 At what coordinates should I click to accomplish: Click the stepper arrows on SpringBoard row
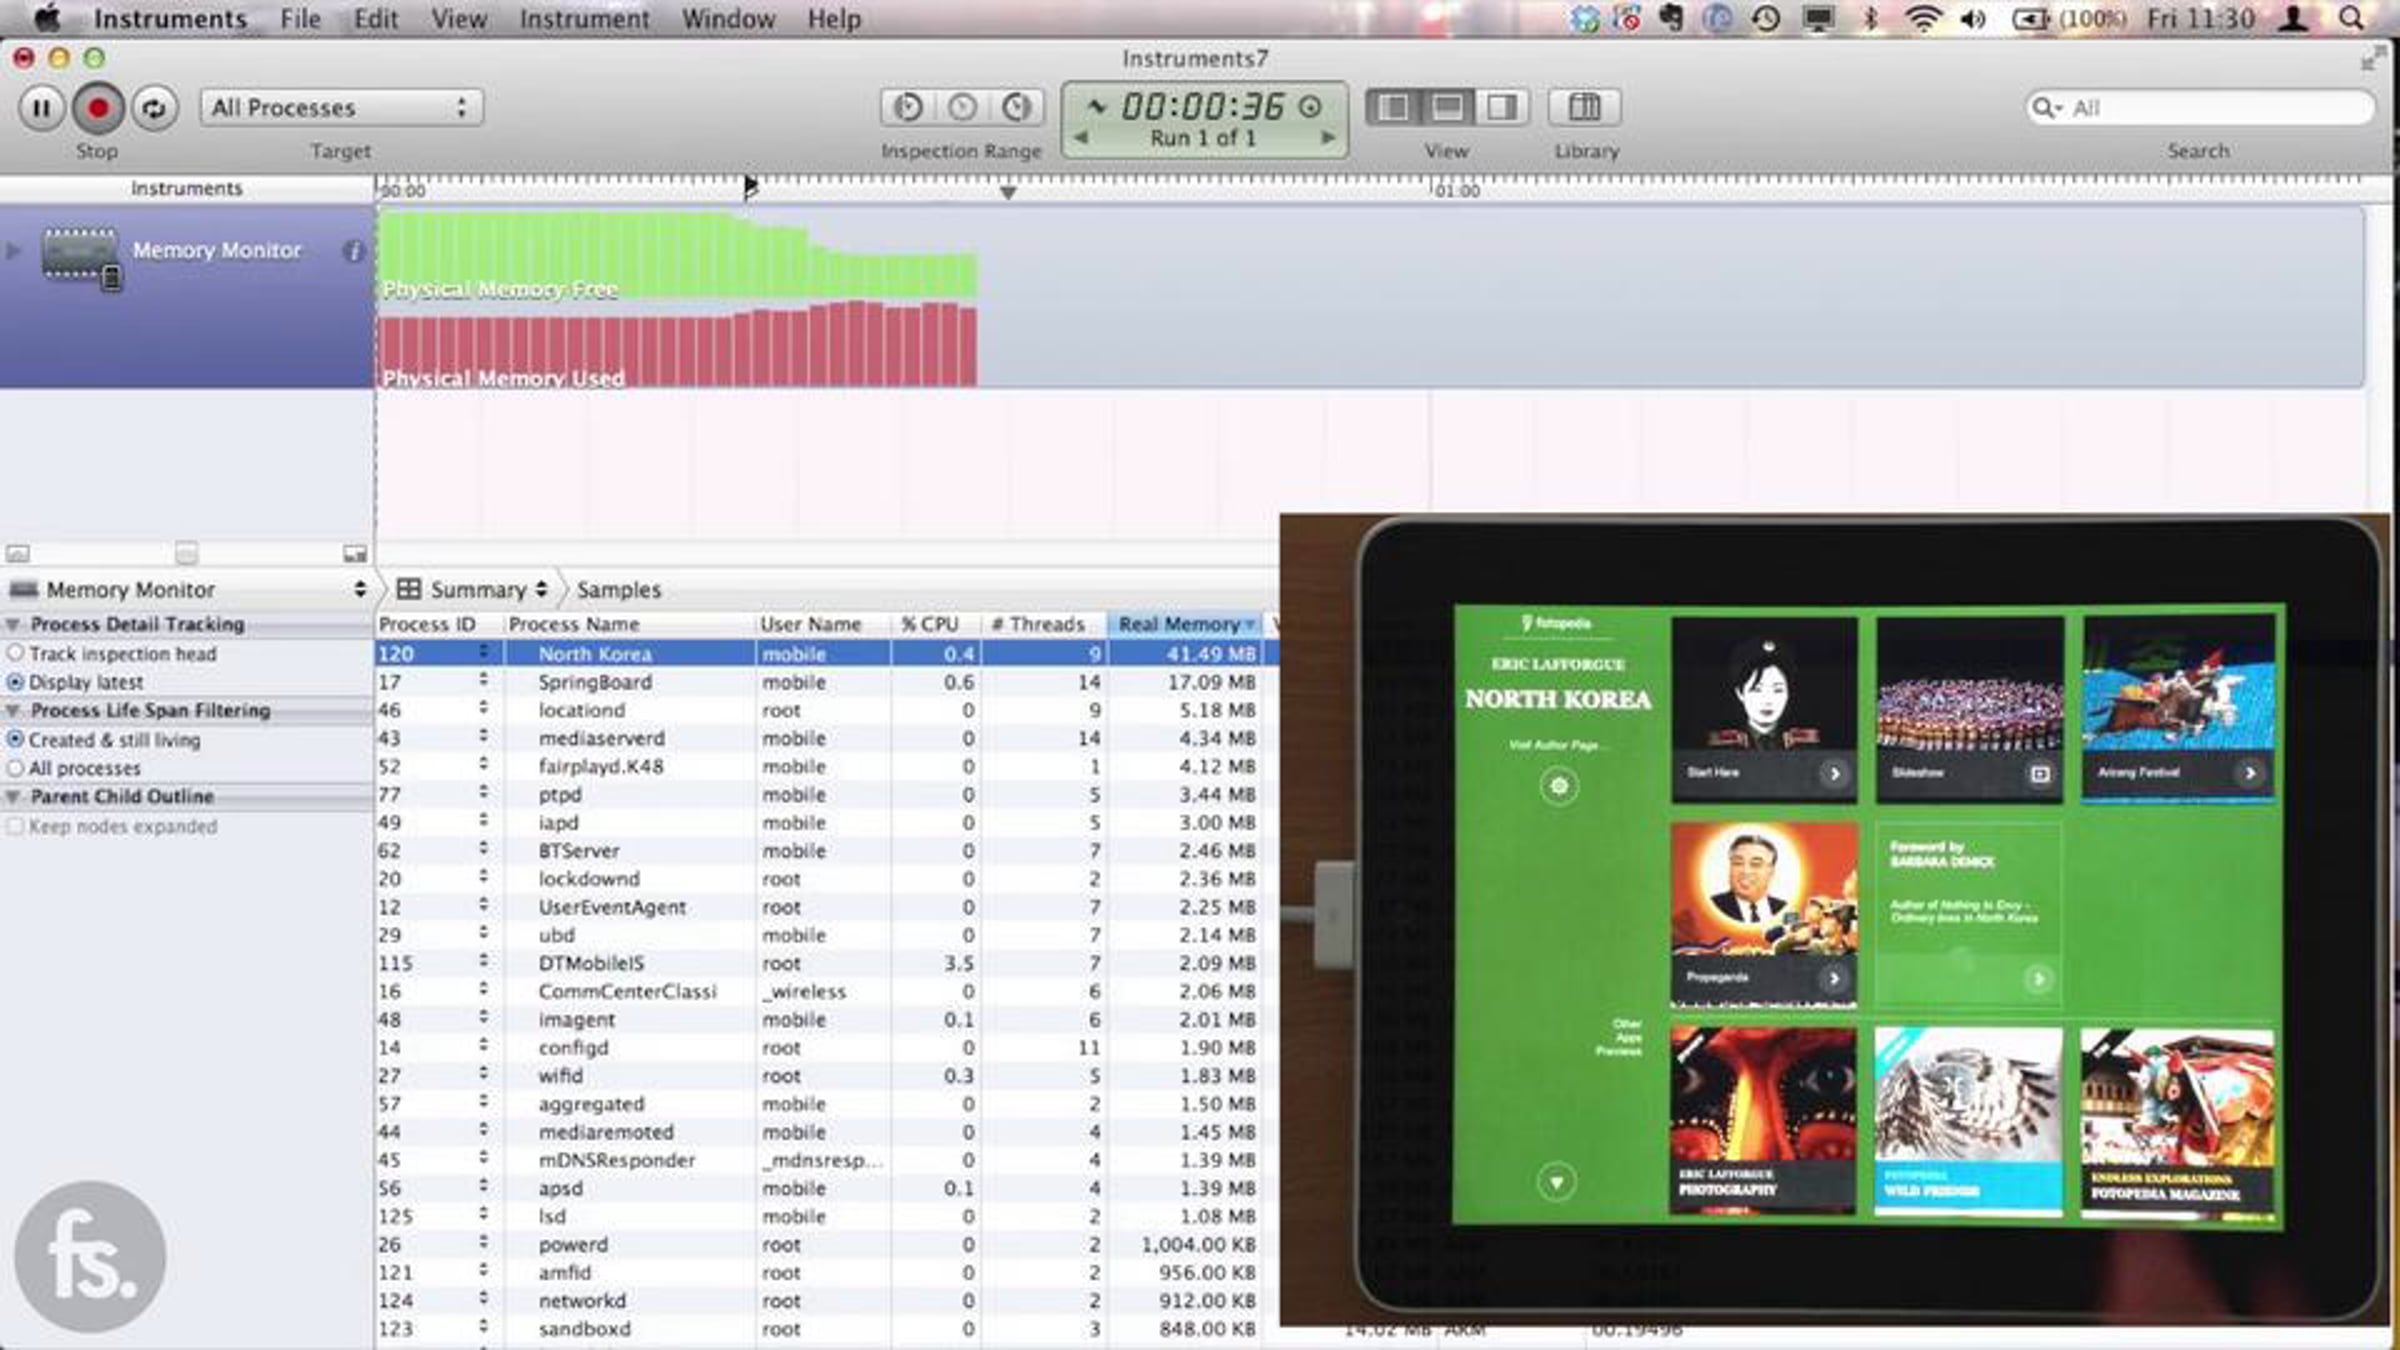pos(484,680)
